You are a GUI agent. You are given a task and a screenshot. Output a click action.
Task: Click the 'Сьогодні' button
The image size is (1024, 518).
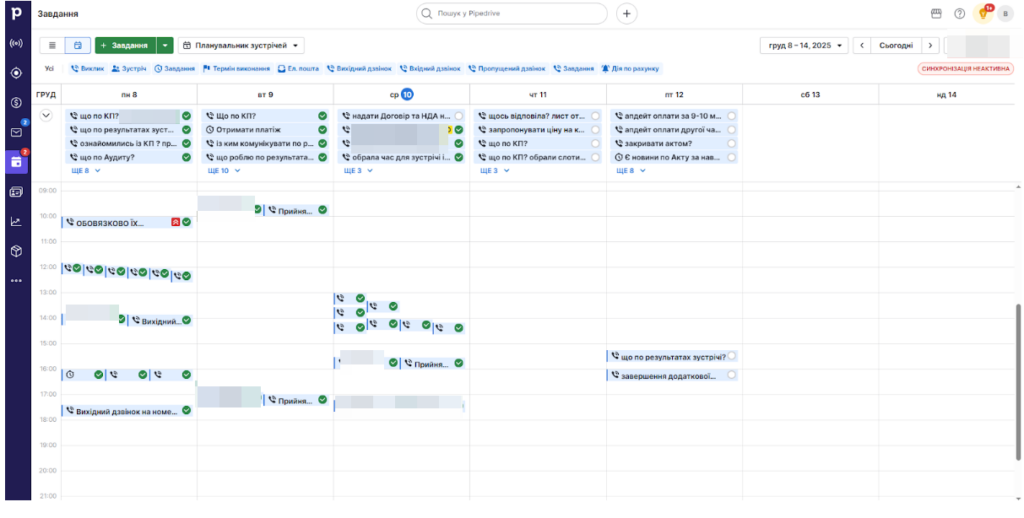pyautogui.click(x=897, y=46)
